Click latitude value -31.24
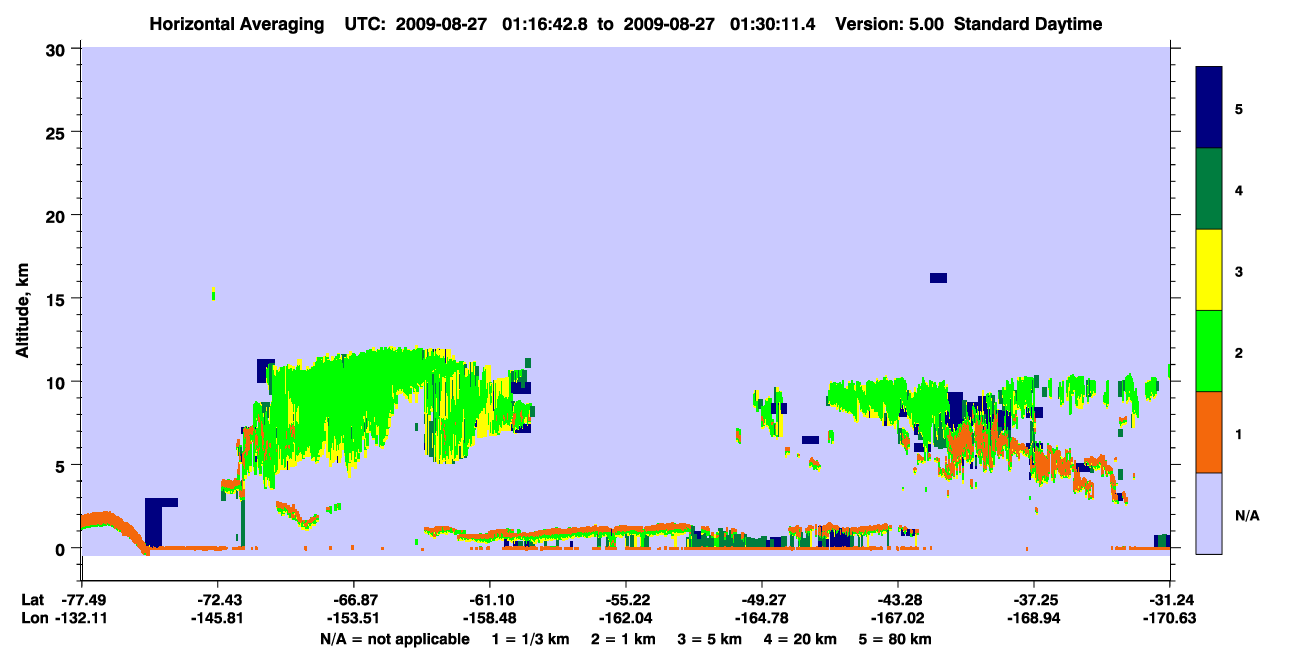This screenshot has width=1300, height=667. [1170, 600]
